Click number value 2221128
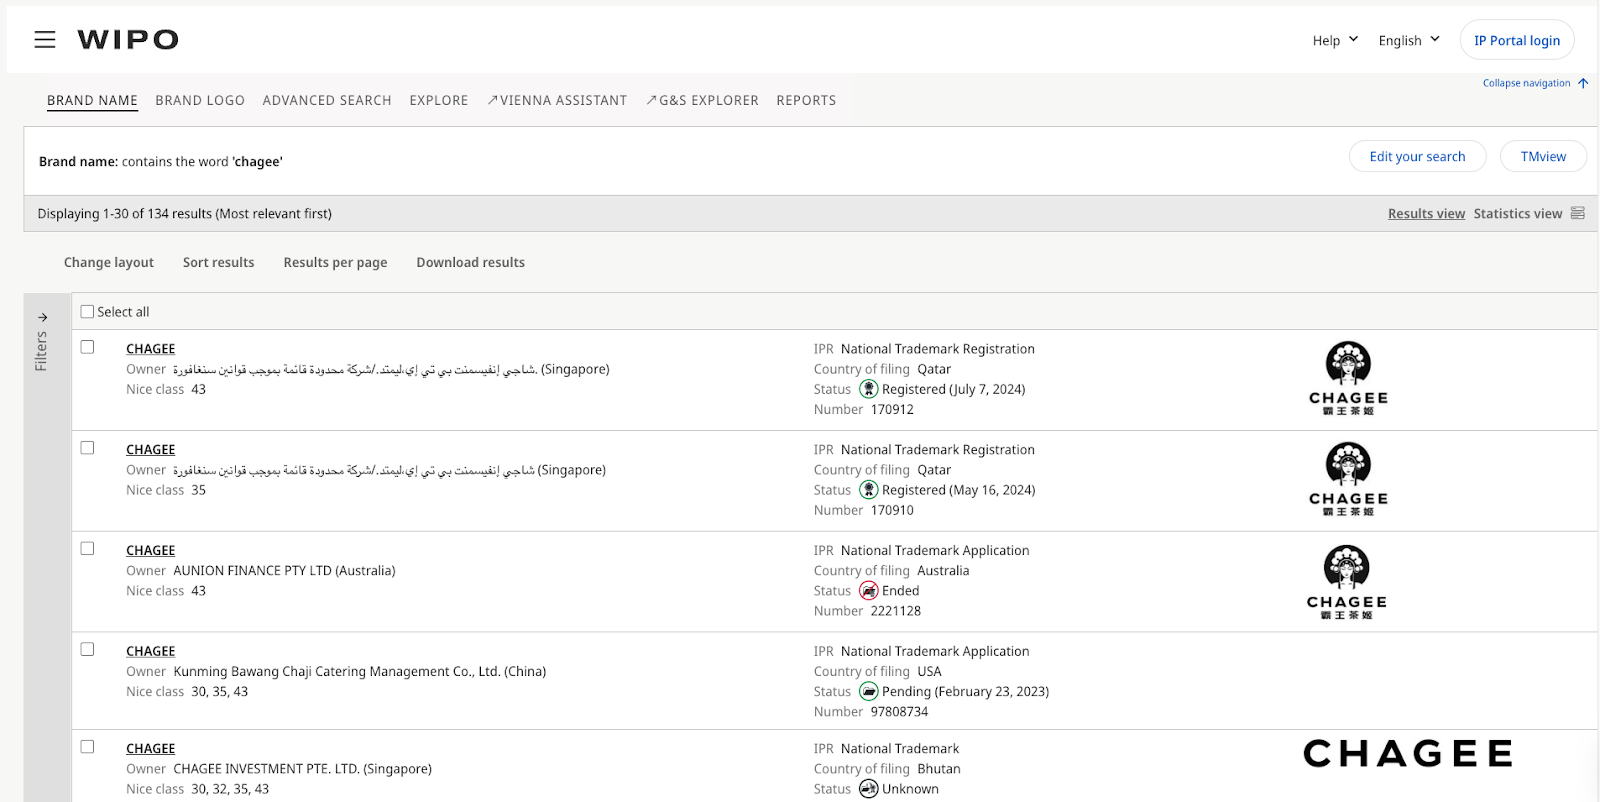Viewport: 1600px width, 802px height. click(x=895, y=610)
